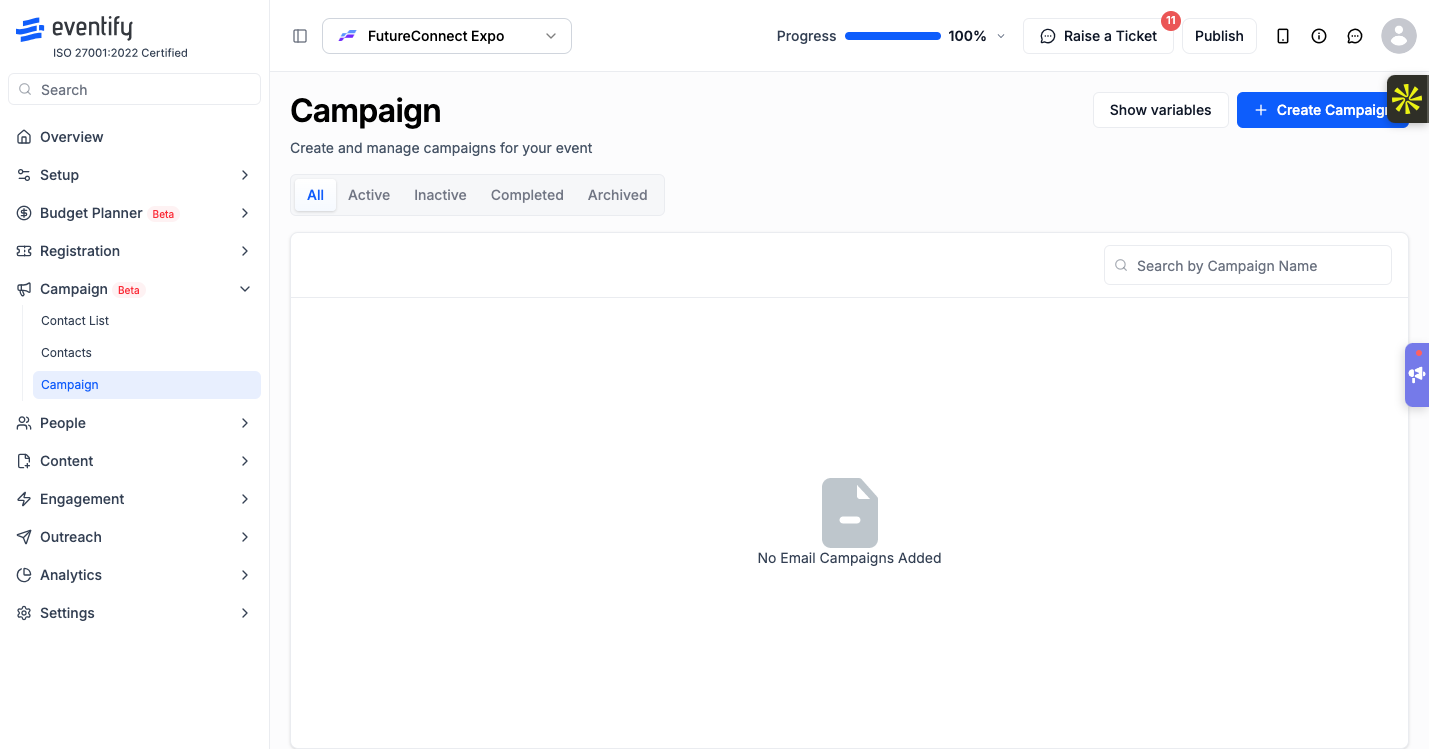1429x749 pixels.
Task: Click the Show variables button
Action: click(x=1160, y=110)
